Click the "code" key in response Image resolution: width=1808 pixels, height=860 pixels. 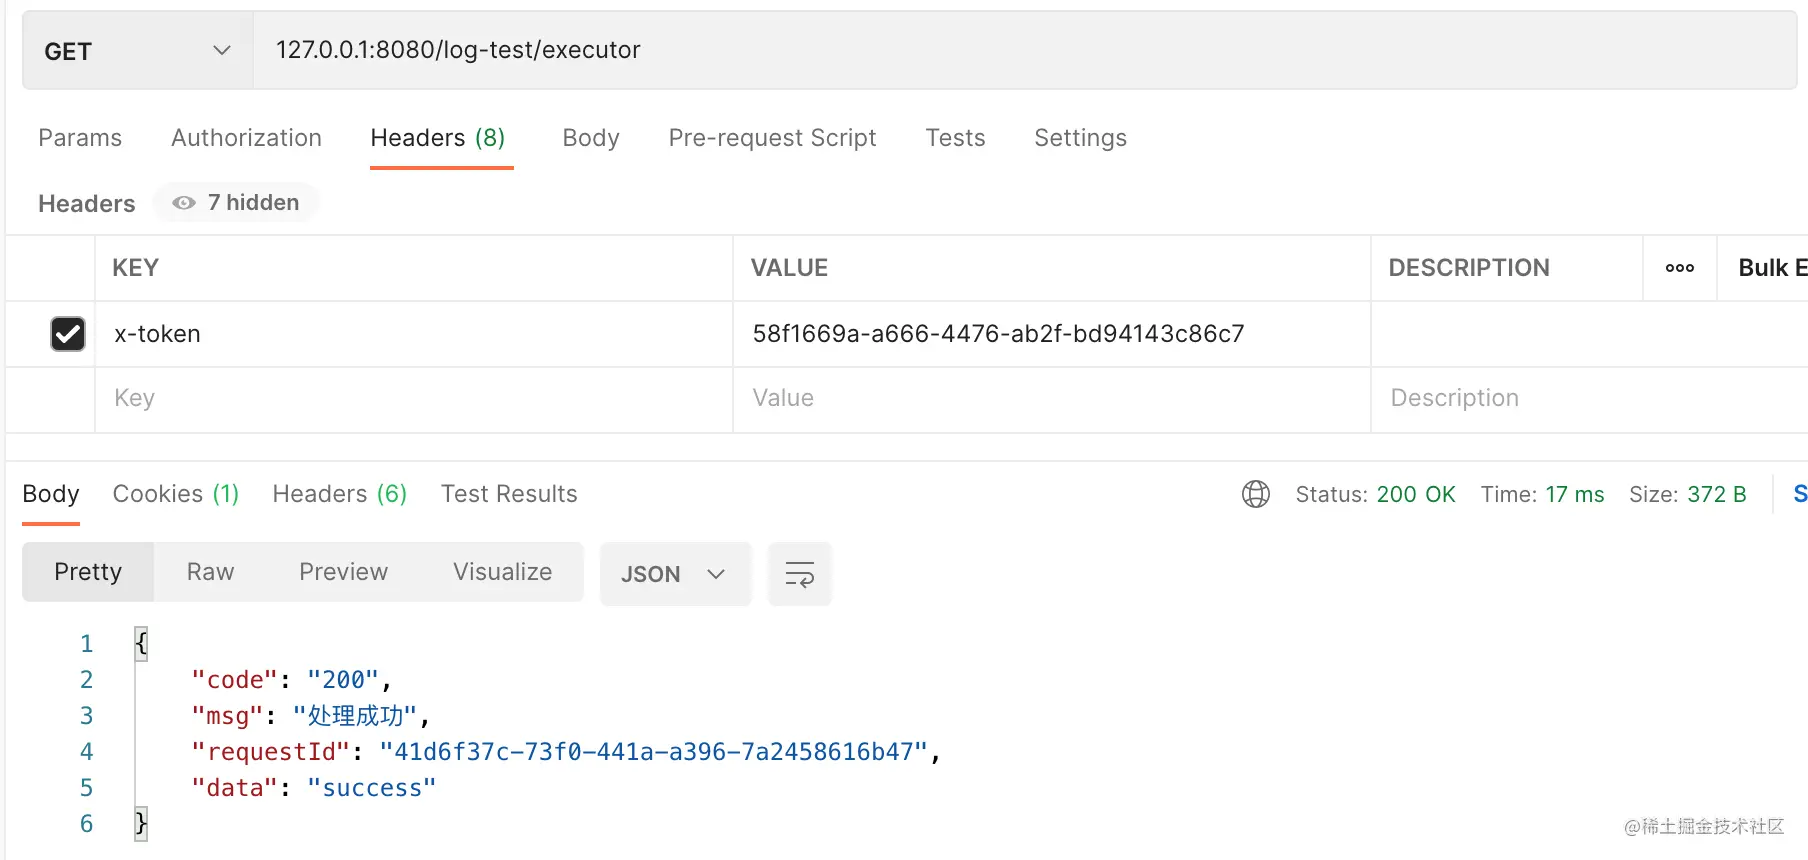234,680
